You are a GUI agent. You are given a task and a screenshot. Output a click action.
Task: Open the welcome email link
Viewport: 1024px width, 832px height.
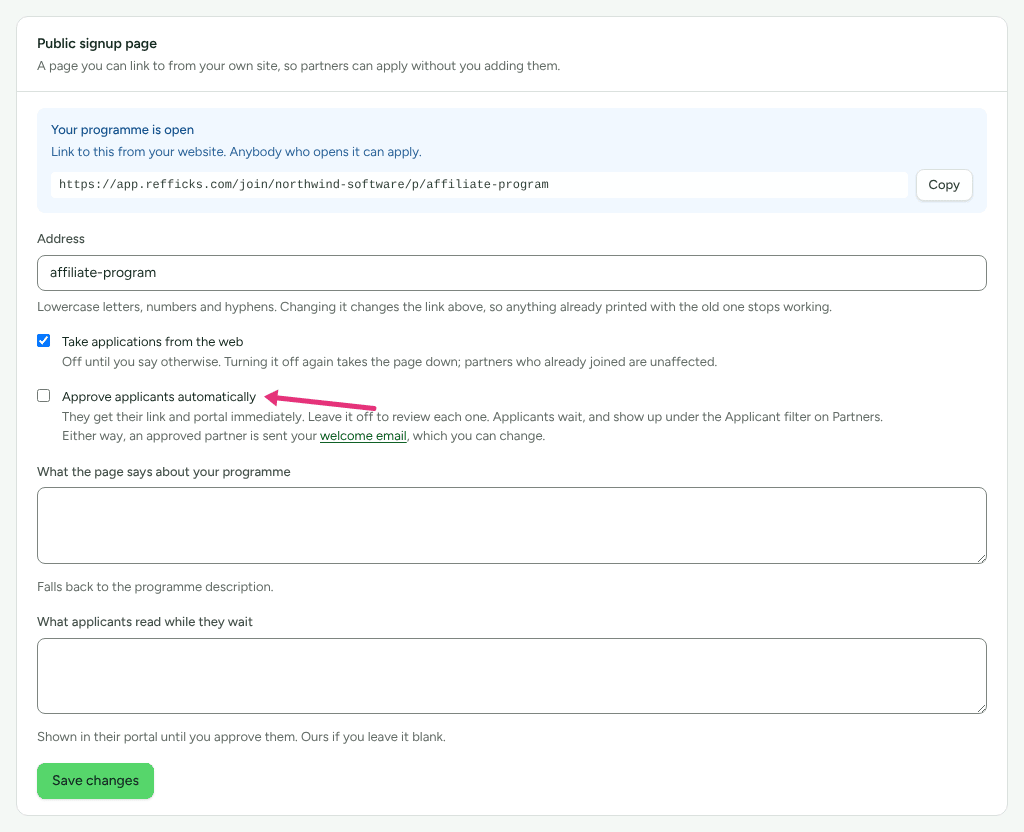(x=363, y=436)
